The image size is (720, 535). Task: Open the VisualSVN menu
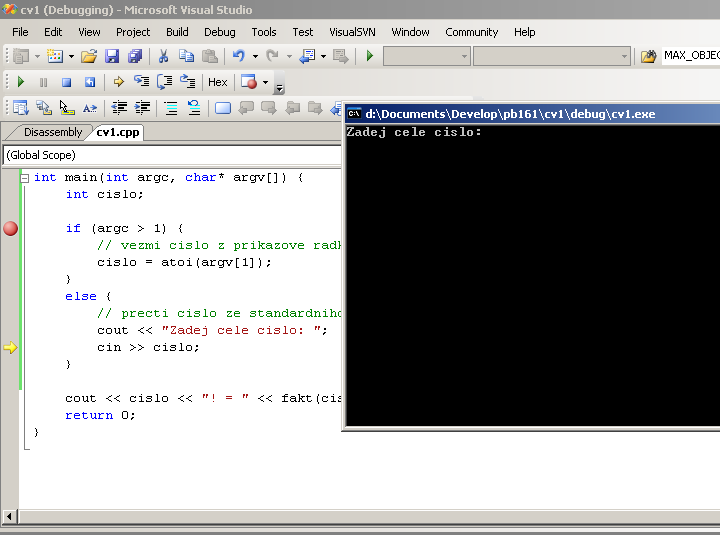352,32
